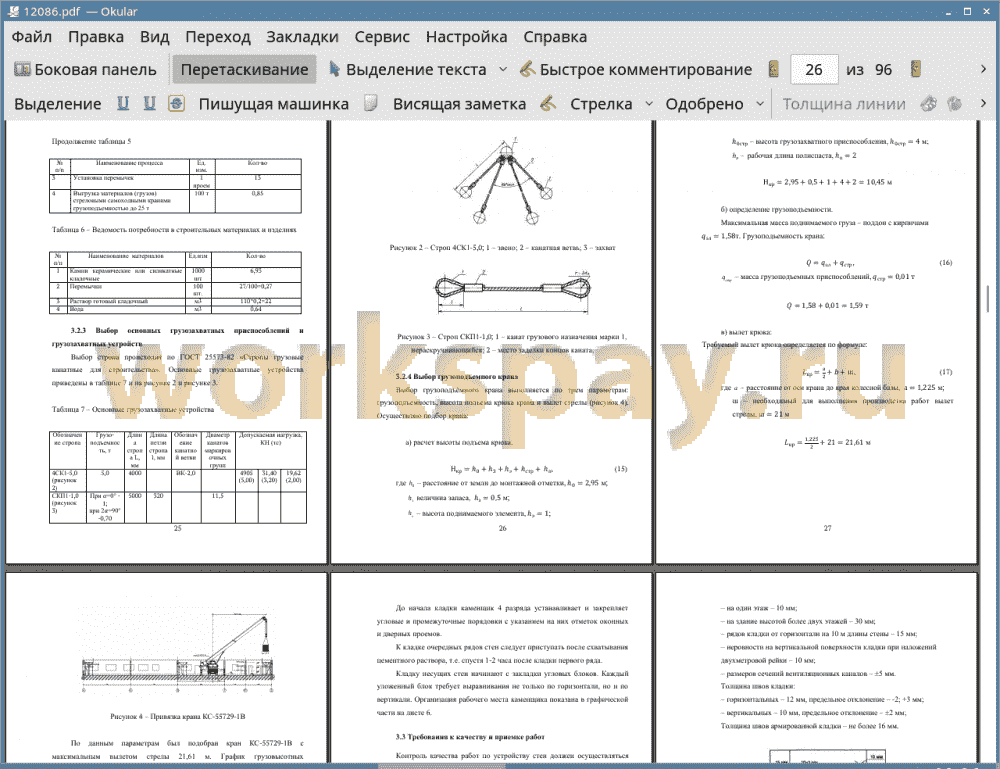Click the page number 27 at the page bottom

pos(827,528)
